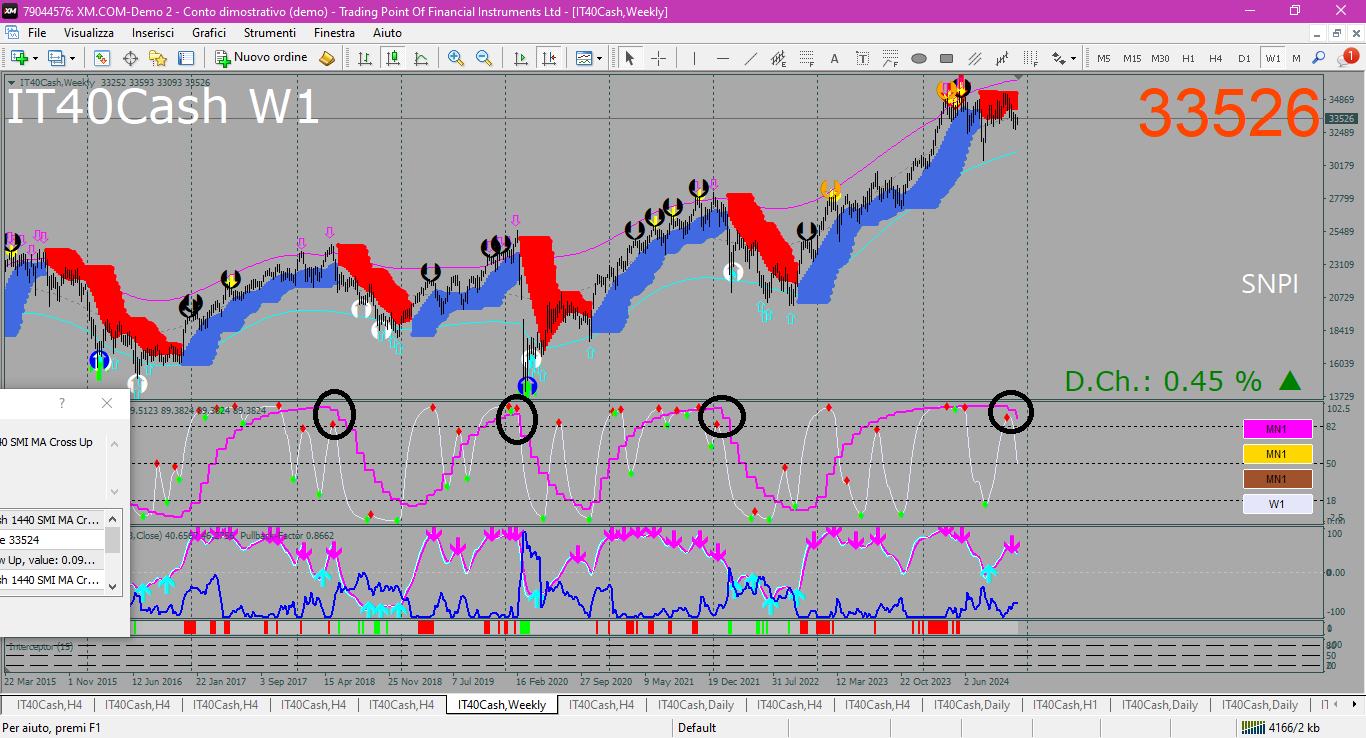Image resolution: width=1366 pixels, height=738 pixels.
Task: Open the File menu
Action: [x=37, y=33]
